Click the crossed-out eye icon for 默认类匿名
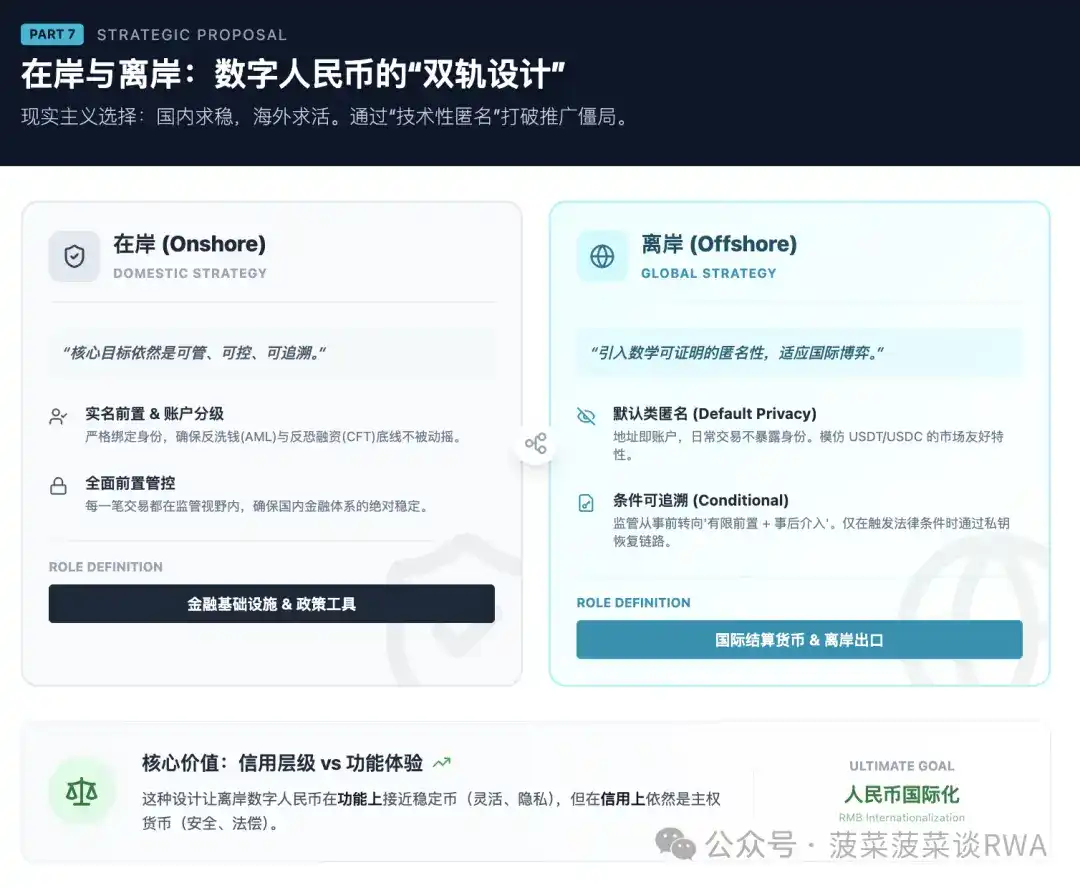 pos(586,416)
